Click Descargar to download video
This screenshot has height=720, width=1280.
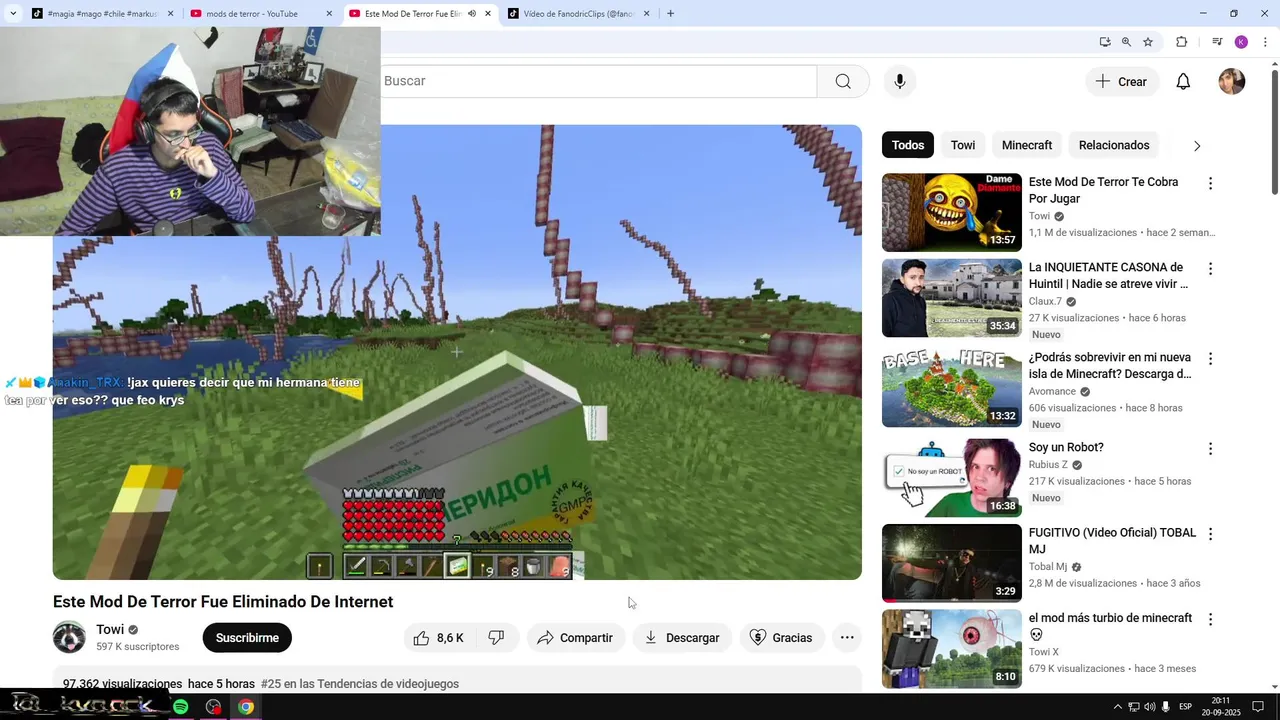pos(682,638)
